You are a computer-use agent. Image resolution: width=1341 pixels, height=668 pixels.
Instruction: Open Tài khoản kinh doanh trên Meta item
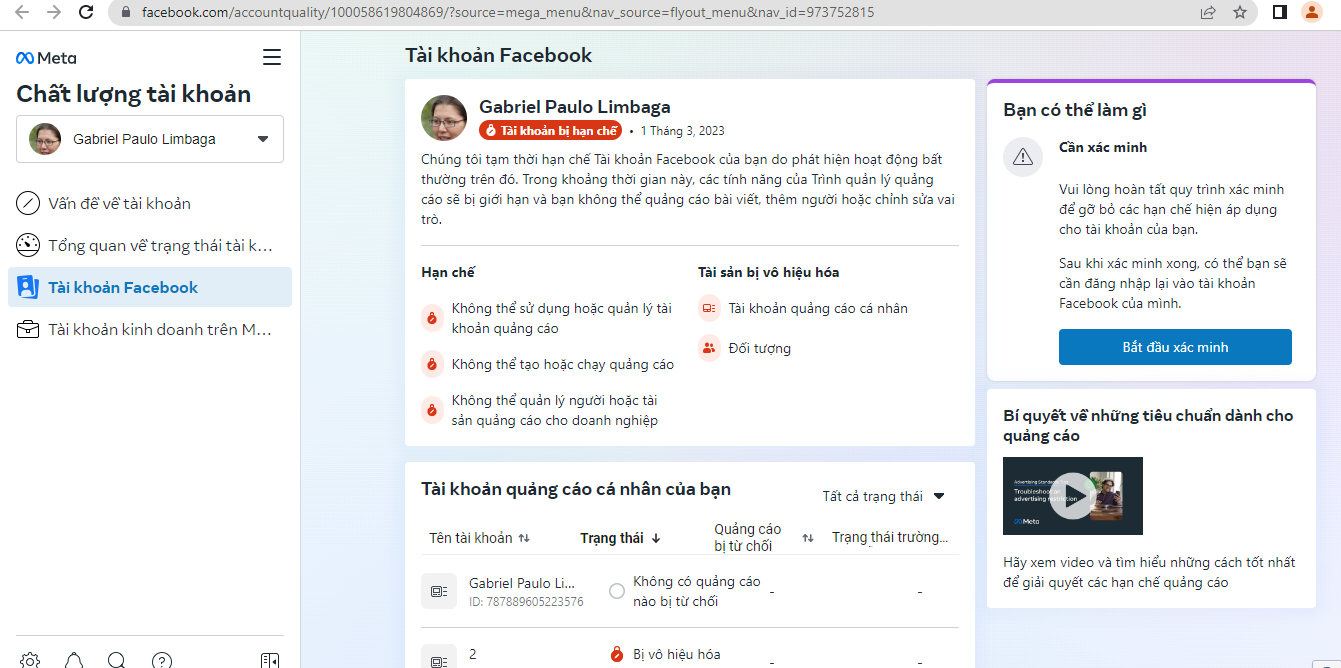pos(150,329)
